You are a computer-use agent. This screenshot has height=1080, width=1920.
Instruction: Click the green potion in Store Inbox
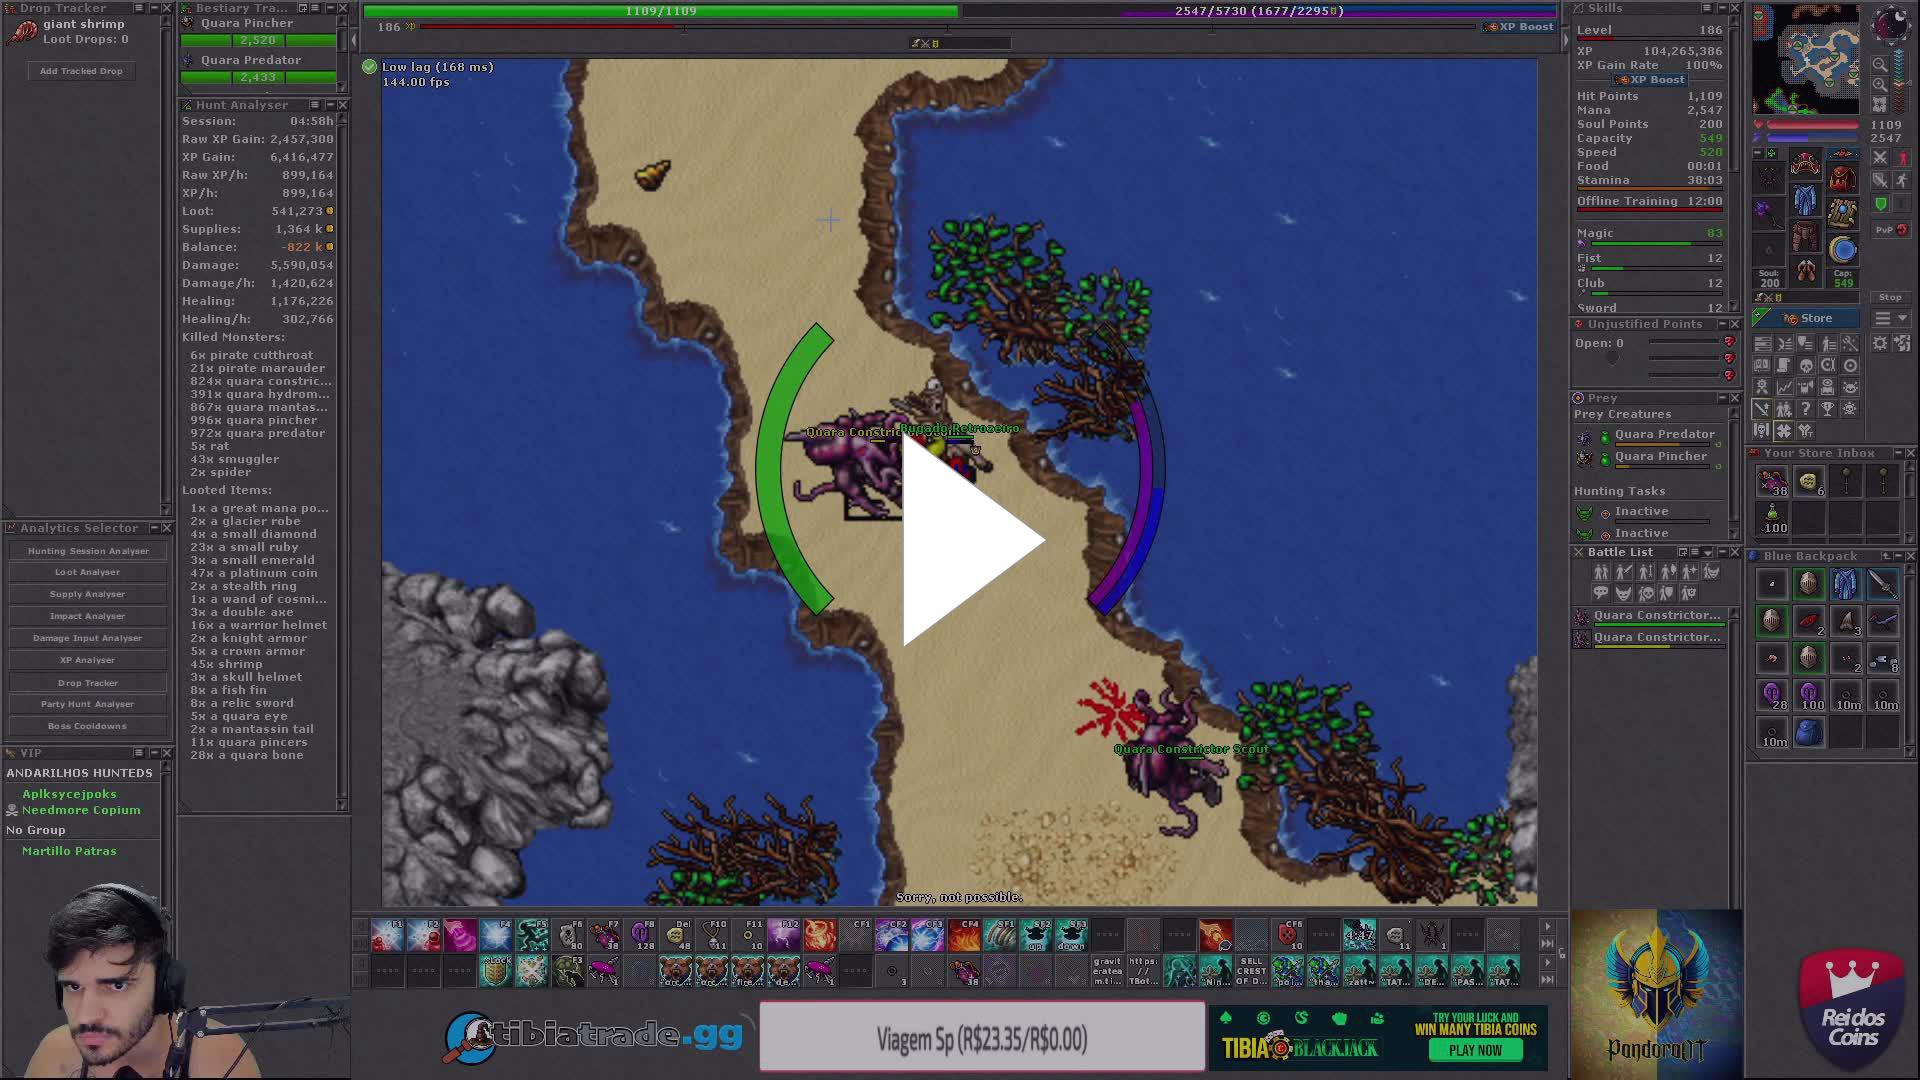(1771, 515)
